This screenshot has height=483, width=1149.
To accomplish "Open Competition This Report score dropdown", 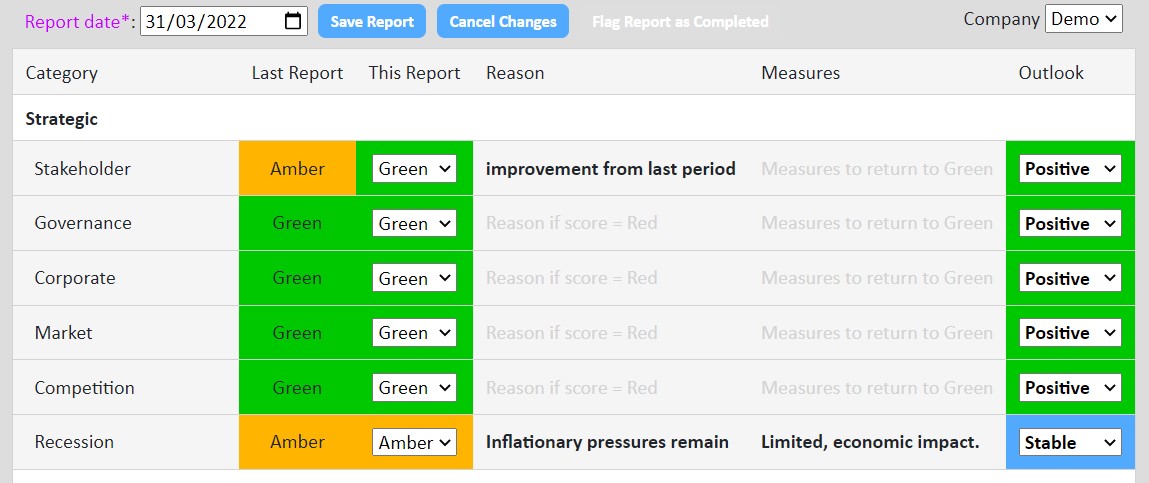I will (x=414, y=388).
